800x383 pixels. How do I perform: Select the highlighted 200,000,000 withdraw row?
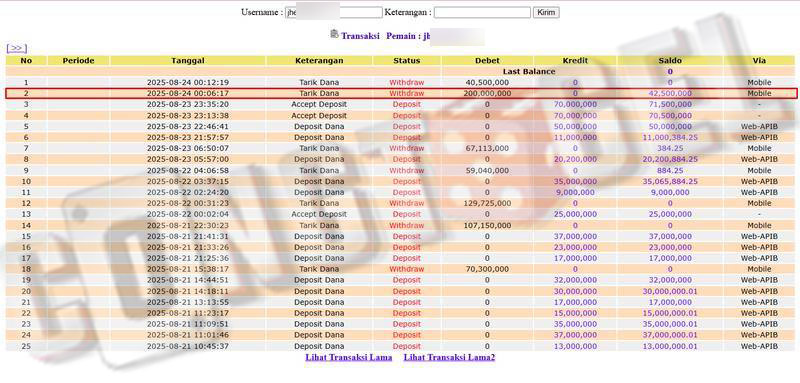(x=401, y=93)
